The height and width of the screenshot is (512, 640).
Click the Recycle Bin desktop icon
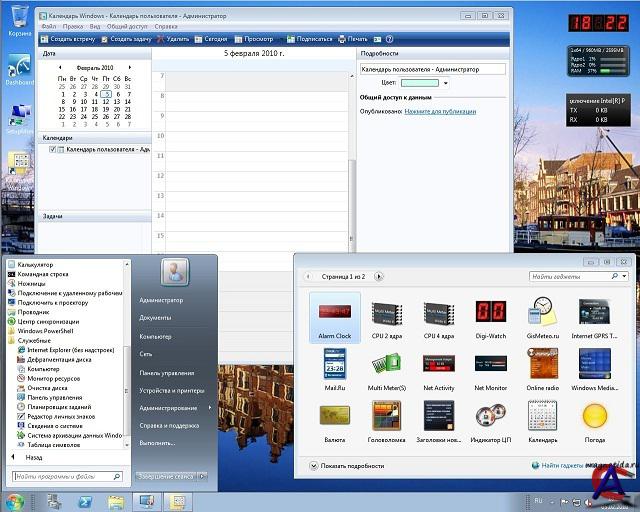click(x=19, y=16)
